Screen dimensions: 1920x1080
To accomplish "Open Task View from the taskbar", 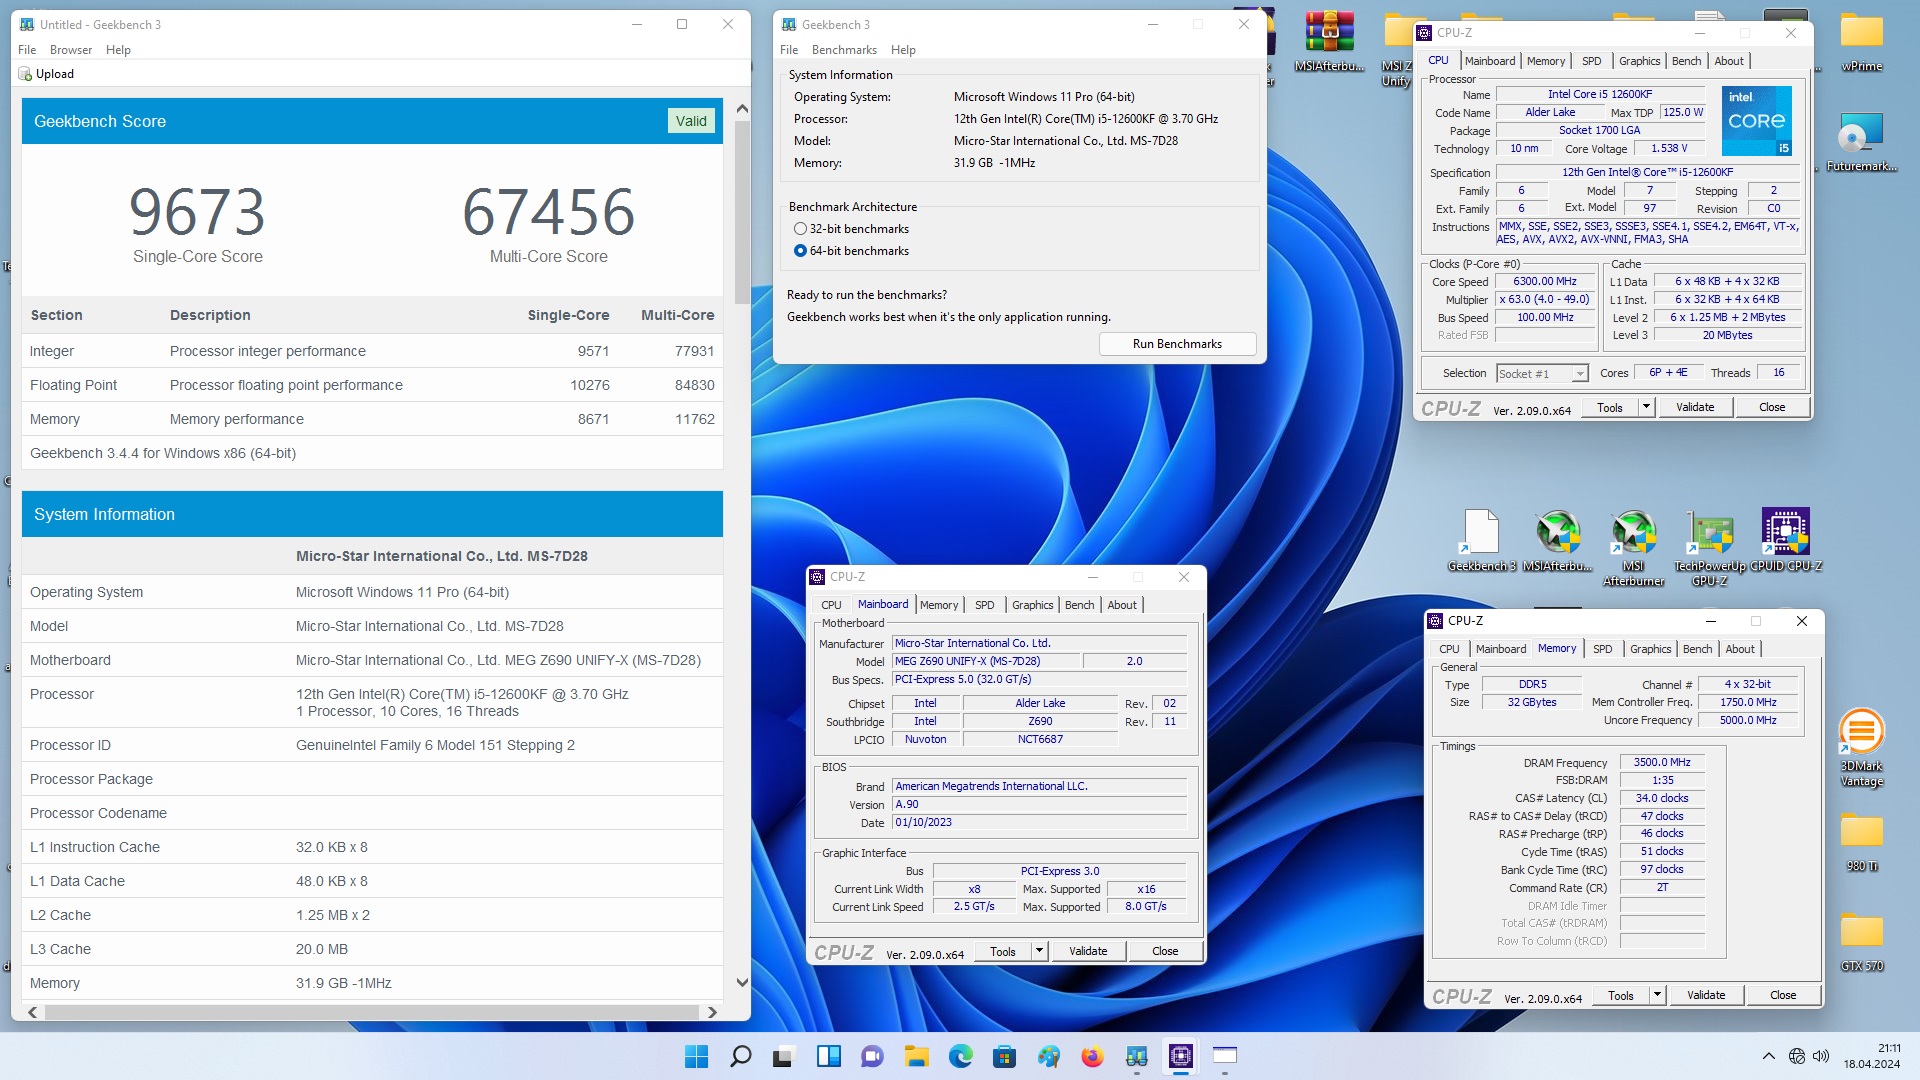I will (784, 1056).
